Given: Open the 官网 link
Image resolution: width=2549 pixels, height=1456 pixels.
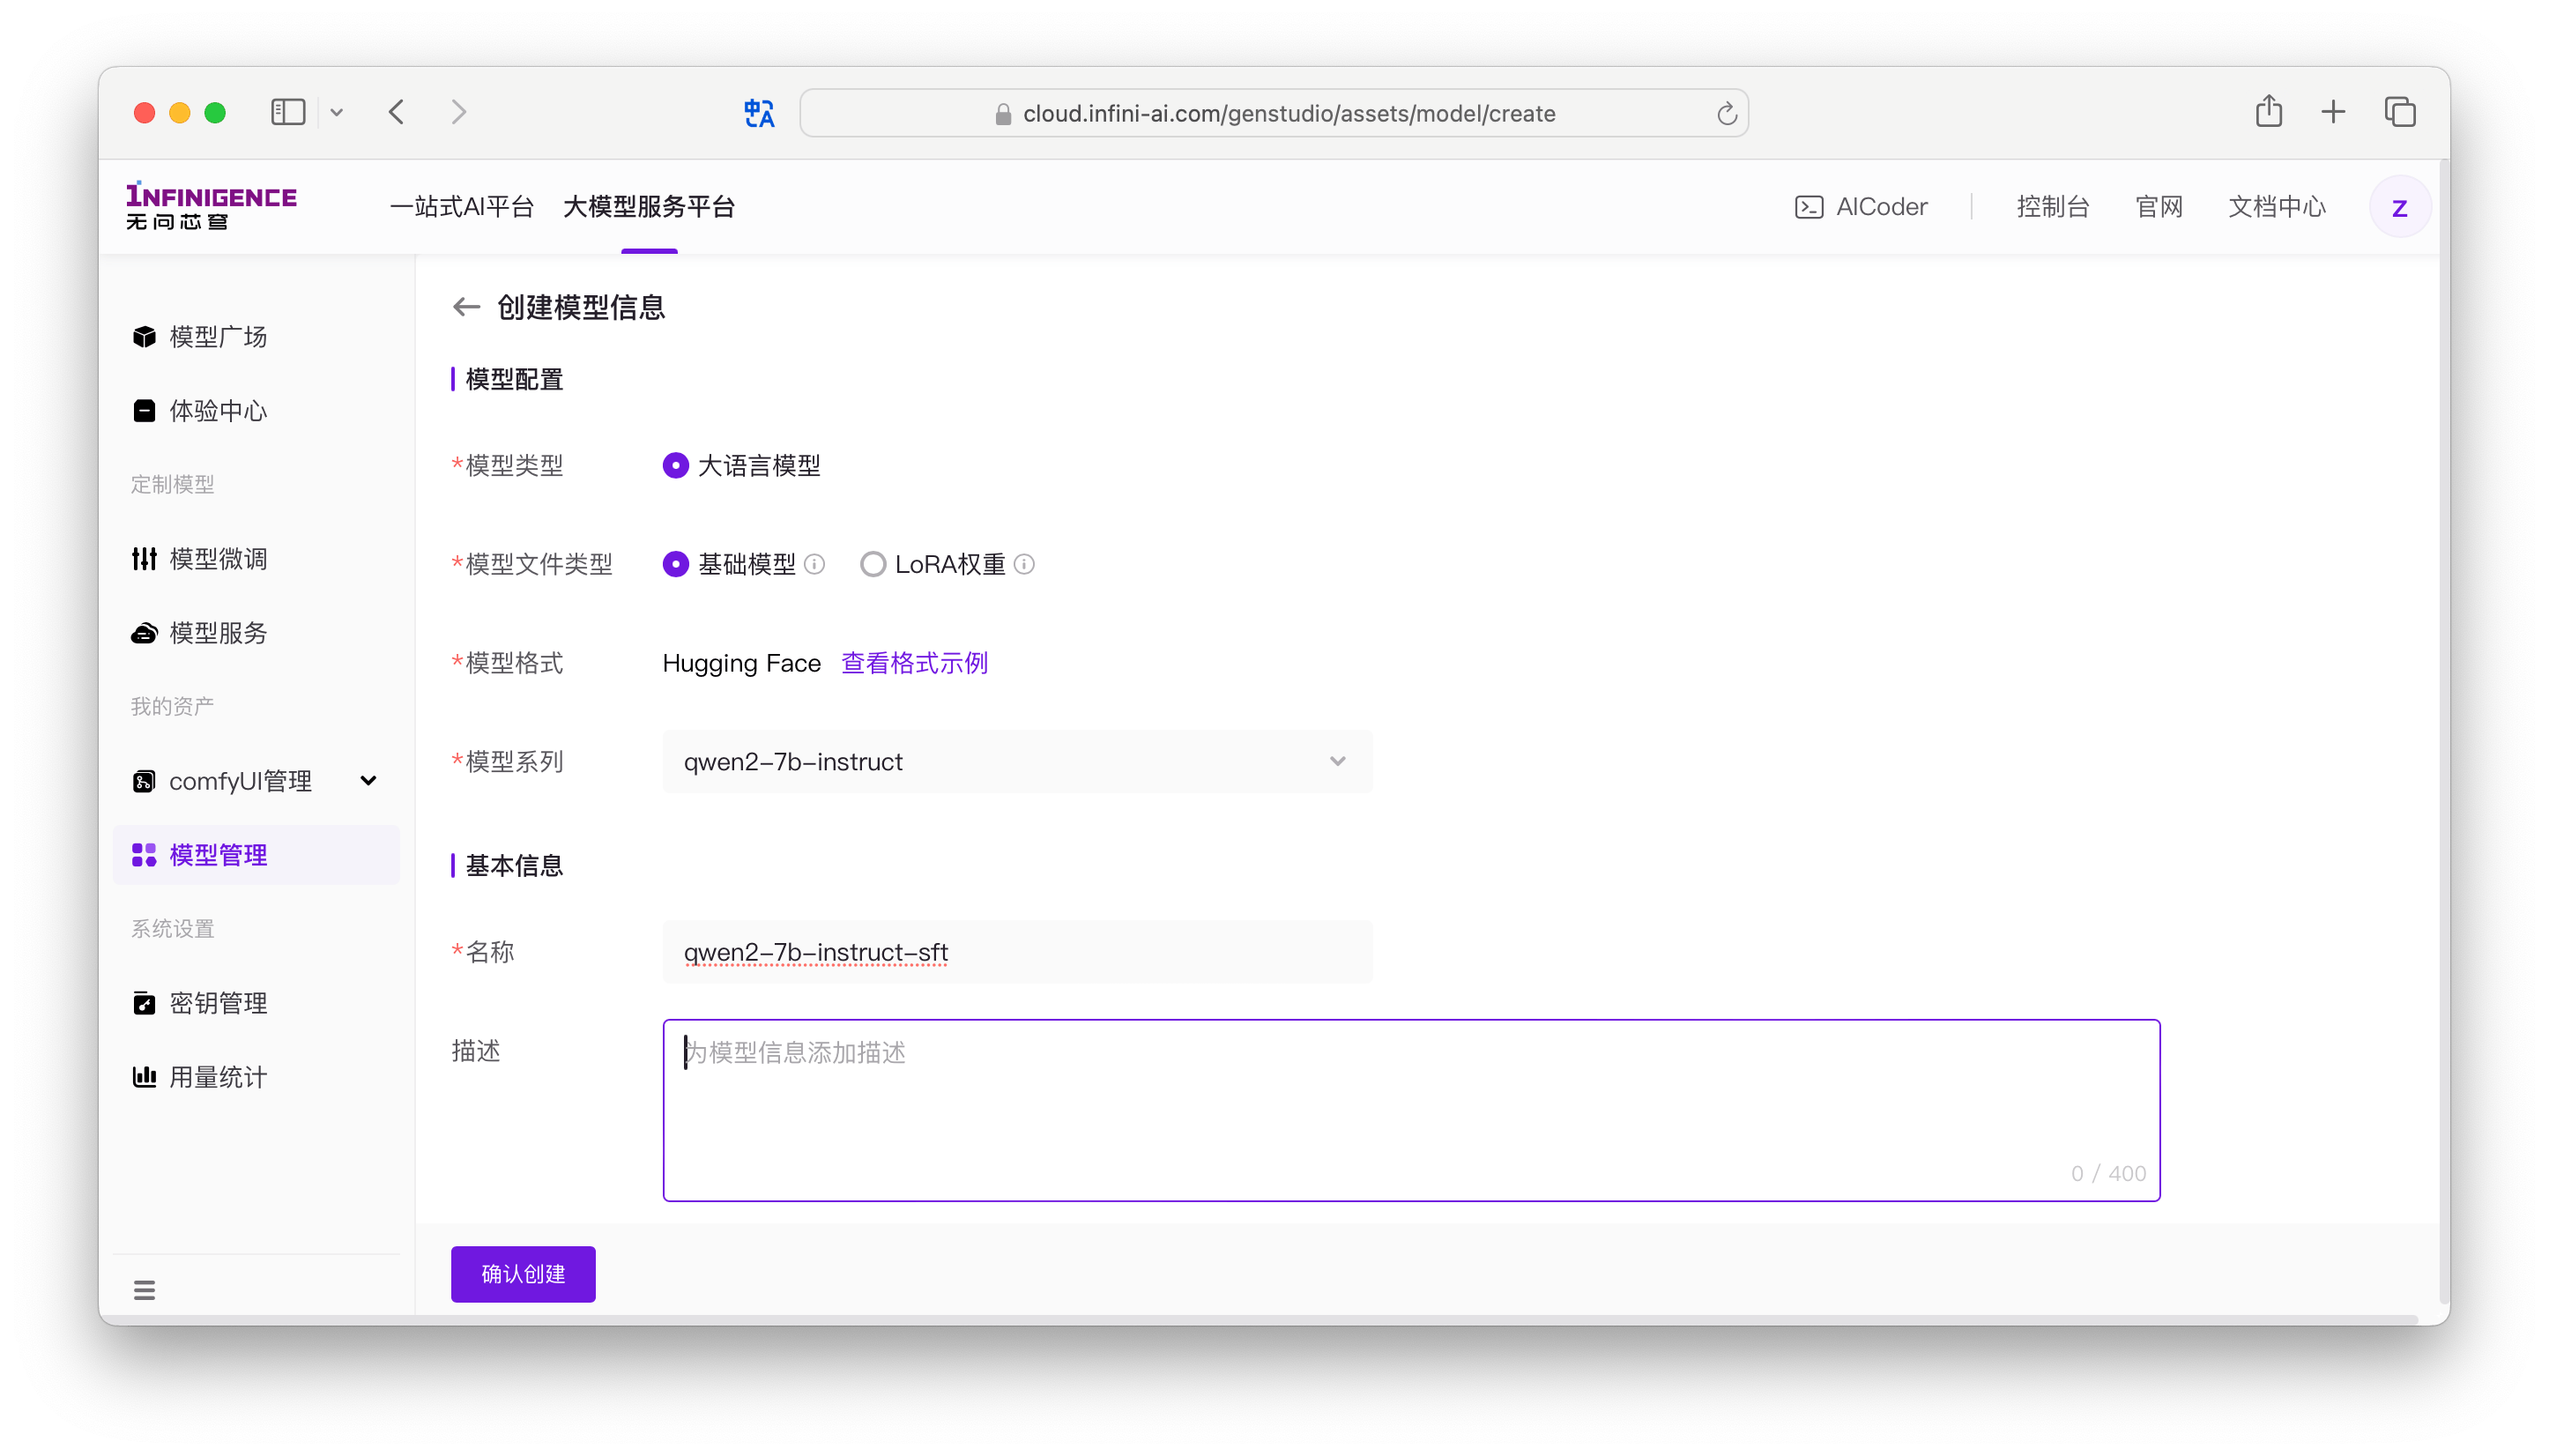Looking at the screenshot, I should pyautogui.click(x=2158, y=207).
